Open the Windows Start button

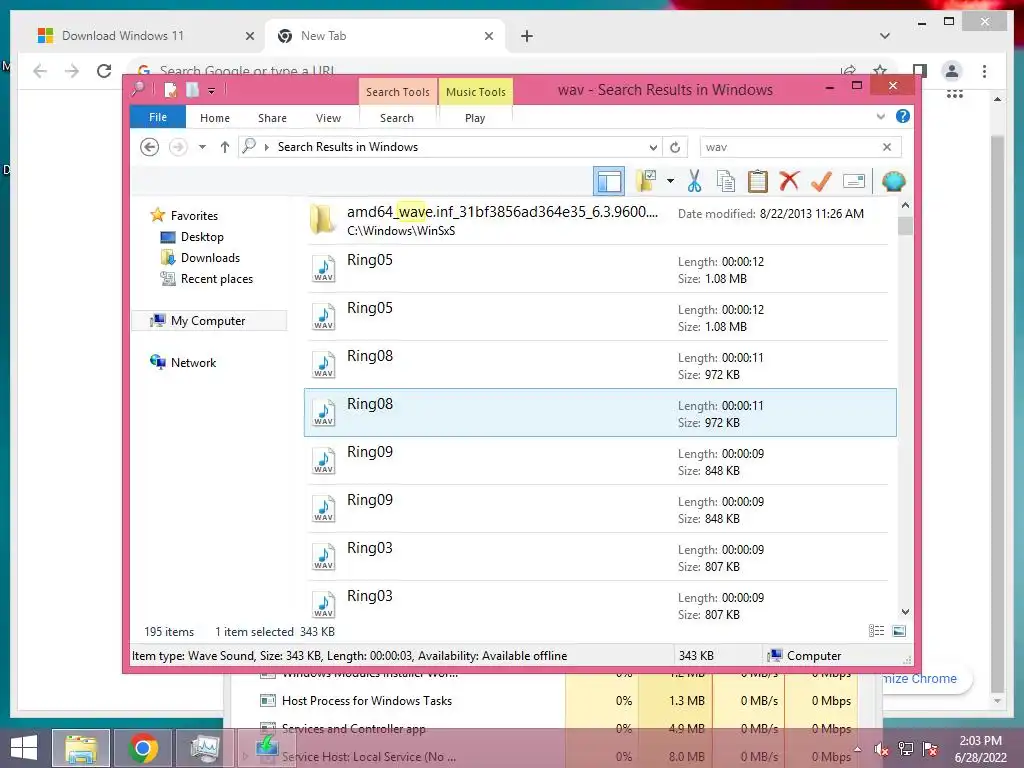[x=24, y=748]
